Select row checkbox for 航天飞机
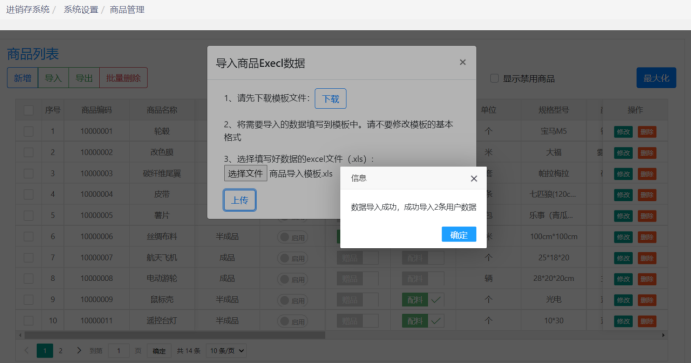The width and height of the screenshot is (692, 364). [x=29, y=257]
